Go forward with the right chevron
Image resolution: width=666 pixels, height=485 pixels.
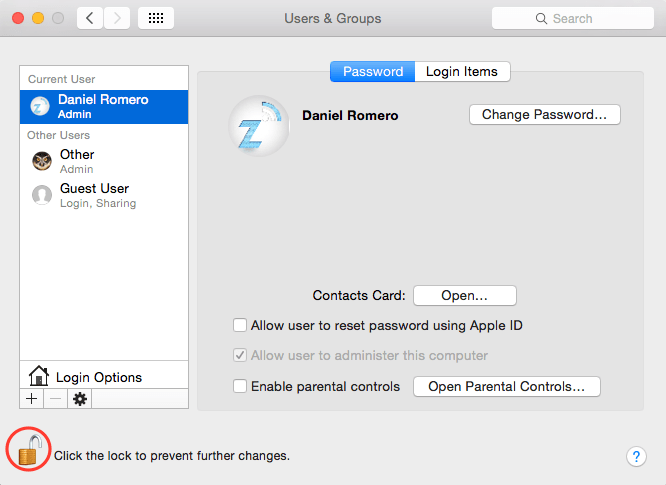117,18
